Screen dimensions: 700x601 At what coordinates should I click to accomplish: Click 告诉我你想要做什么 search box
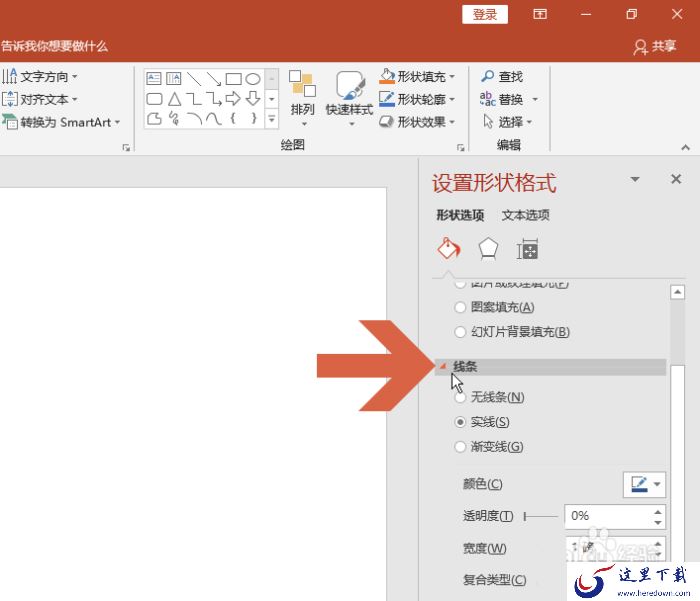pyautogui.click(x=54, y=46)
